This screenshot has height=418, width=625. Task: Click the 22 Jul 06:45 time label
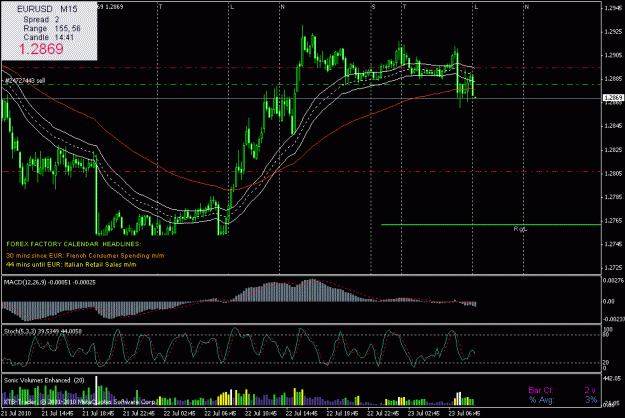(x=220, y=413)
